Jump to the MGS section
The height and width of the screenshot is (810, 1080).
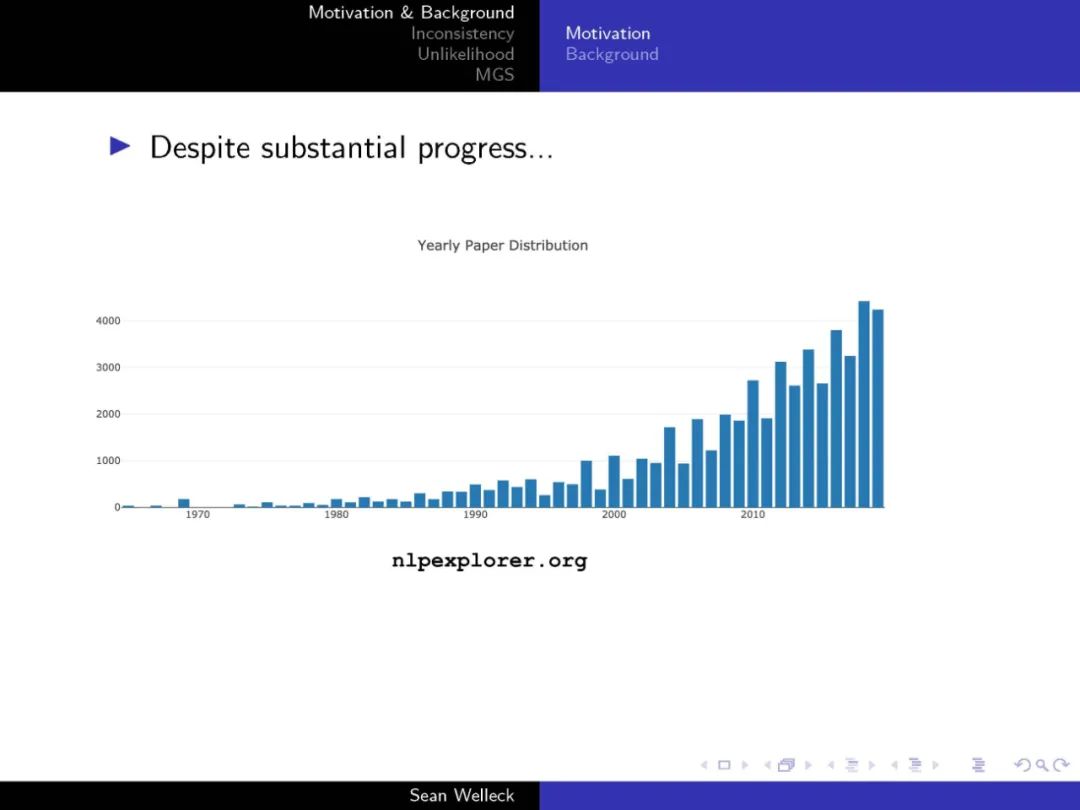click(494, 75)
